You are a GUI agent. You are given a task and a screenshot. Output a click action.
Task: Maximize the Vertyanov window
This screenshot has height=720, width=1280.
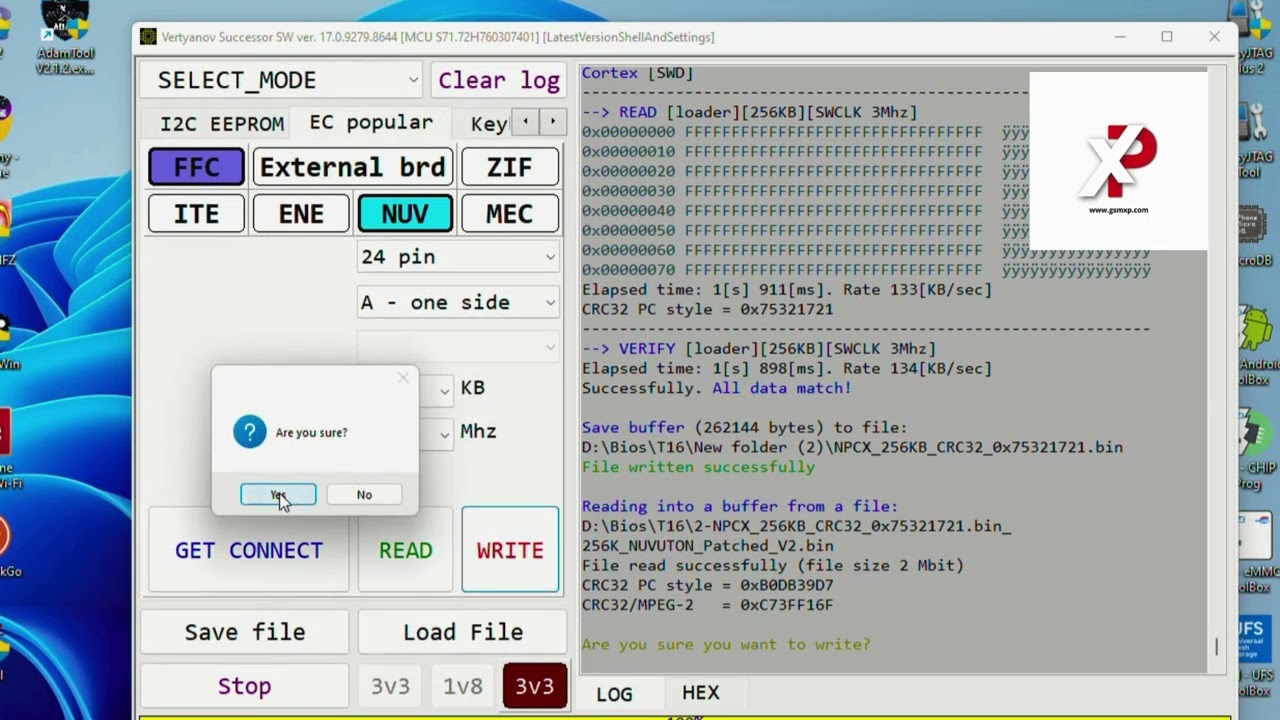1166,37
